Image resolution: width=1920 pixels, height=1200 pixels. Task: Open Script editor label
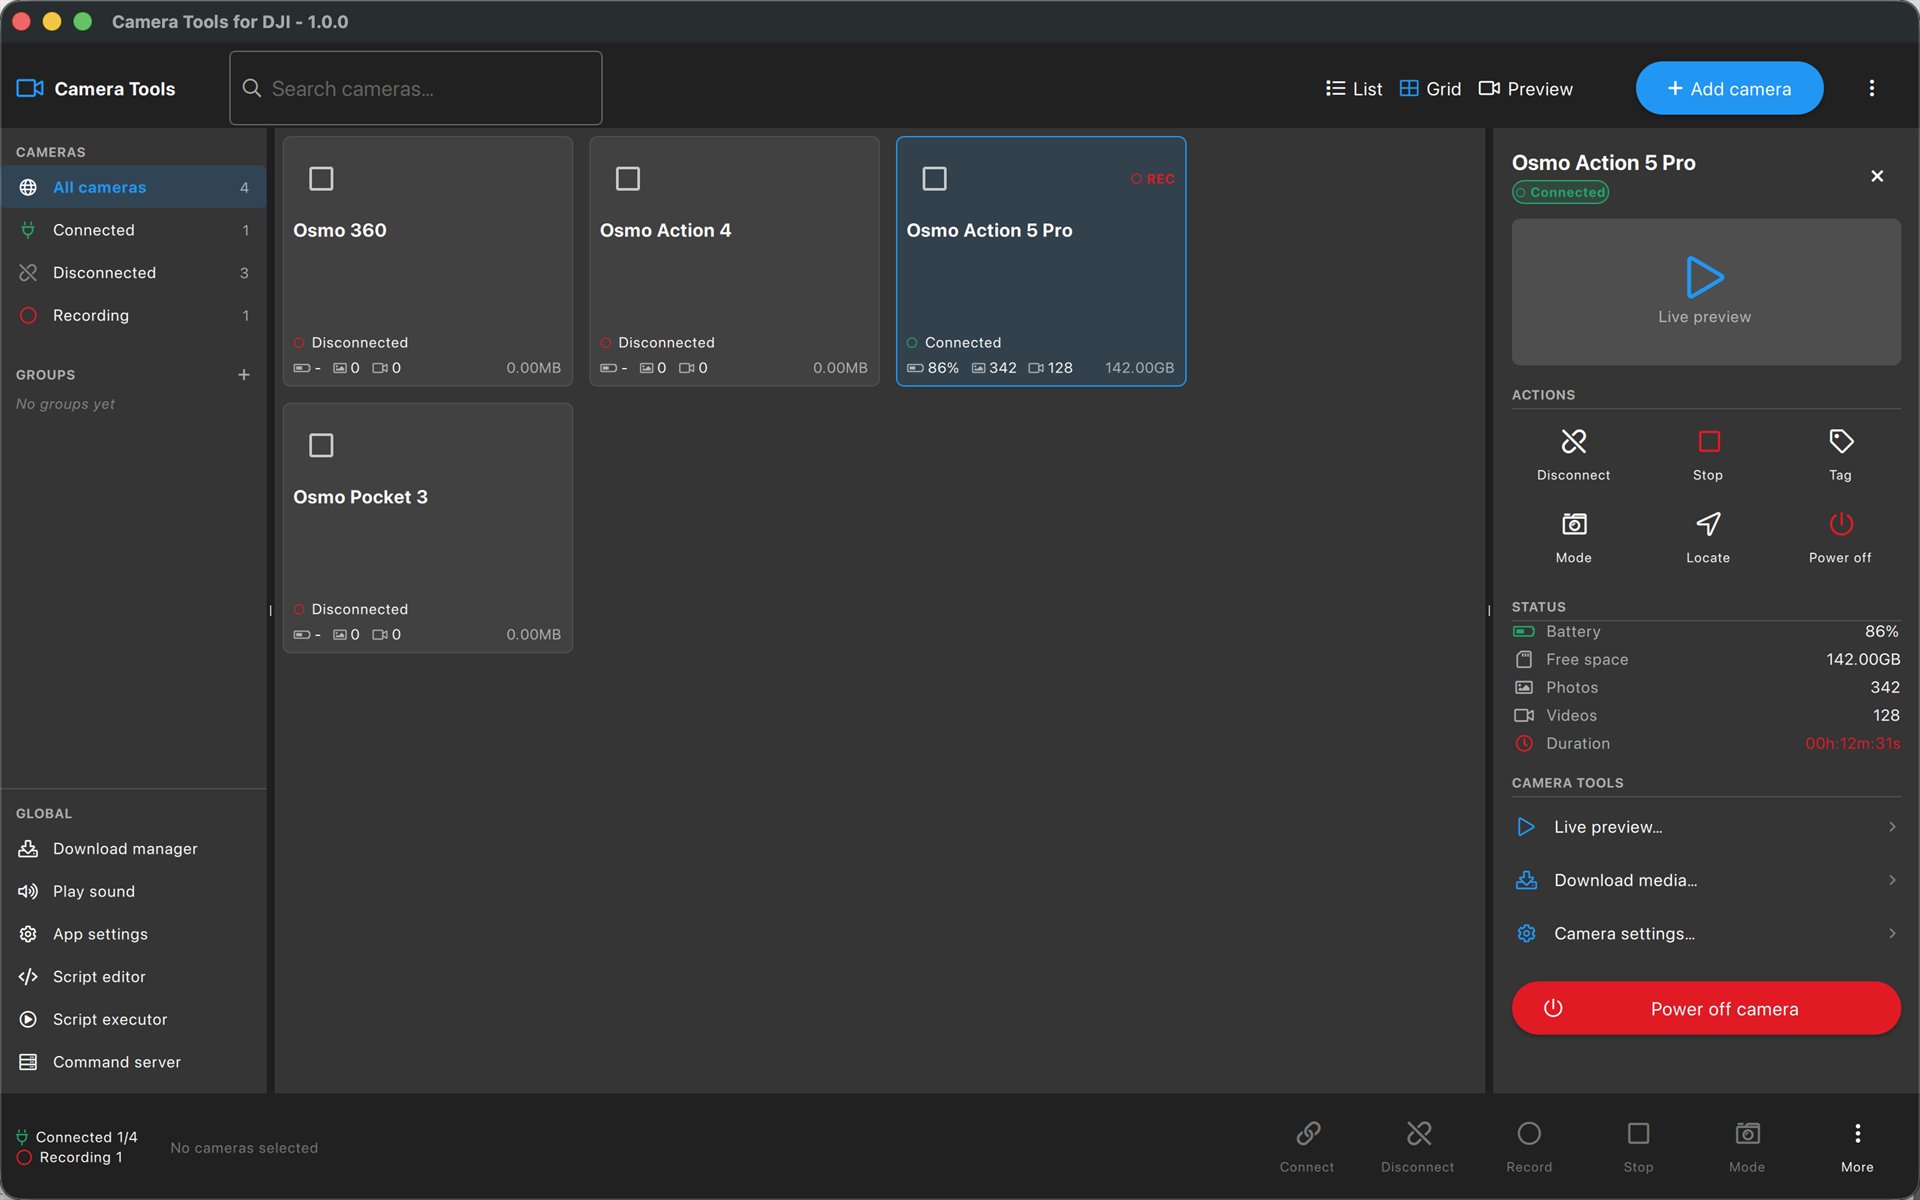[x=99, y=977]
